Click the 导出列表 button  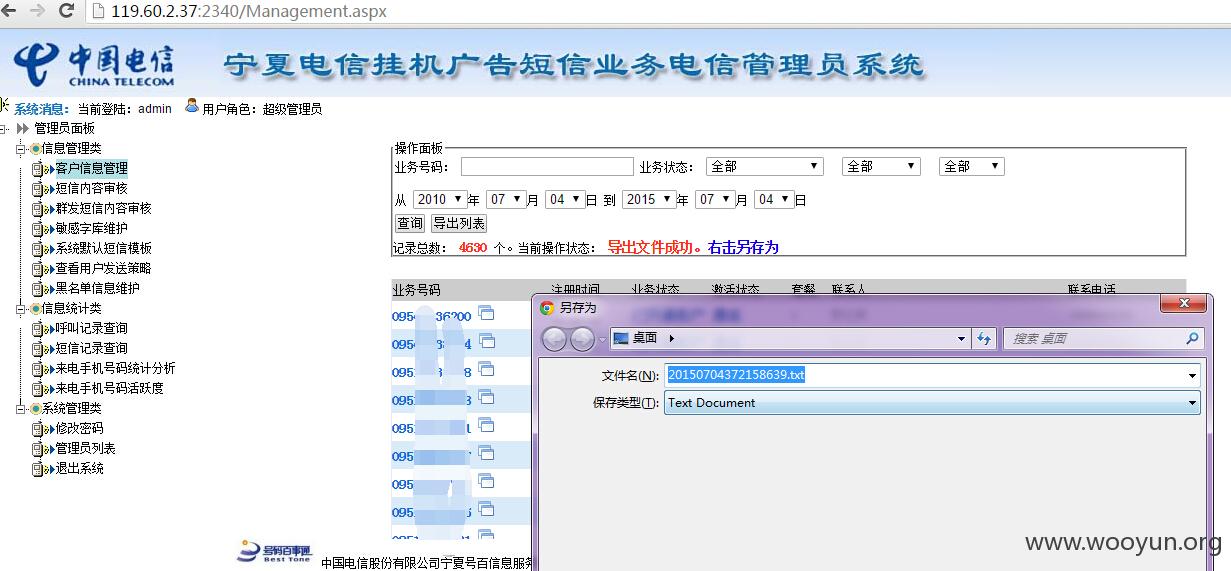coord(458,224)
